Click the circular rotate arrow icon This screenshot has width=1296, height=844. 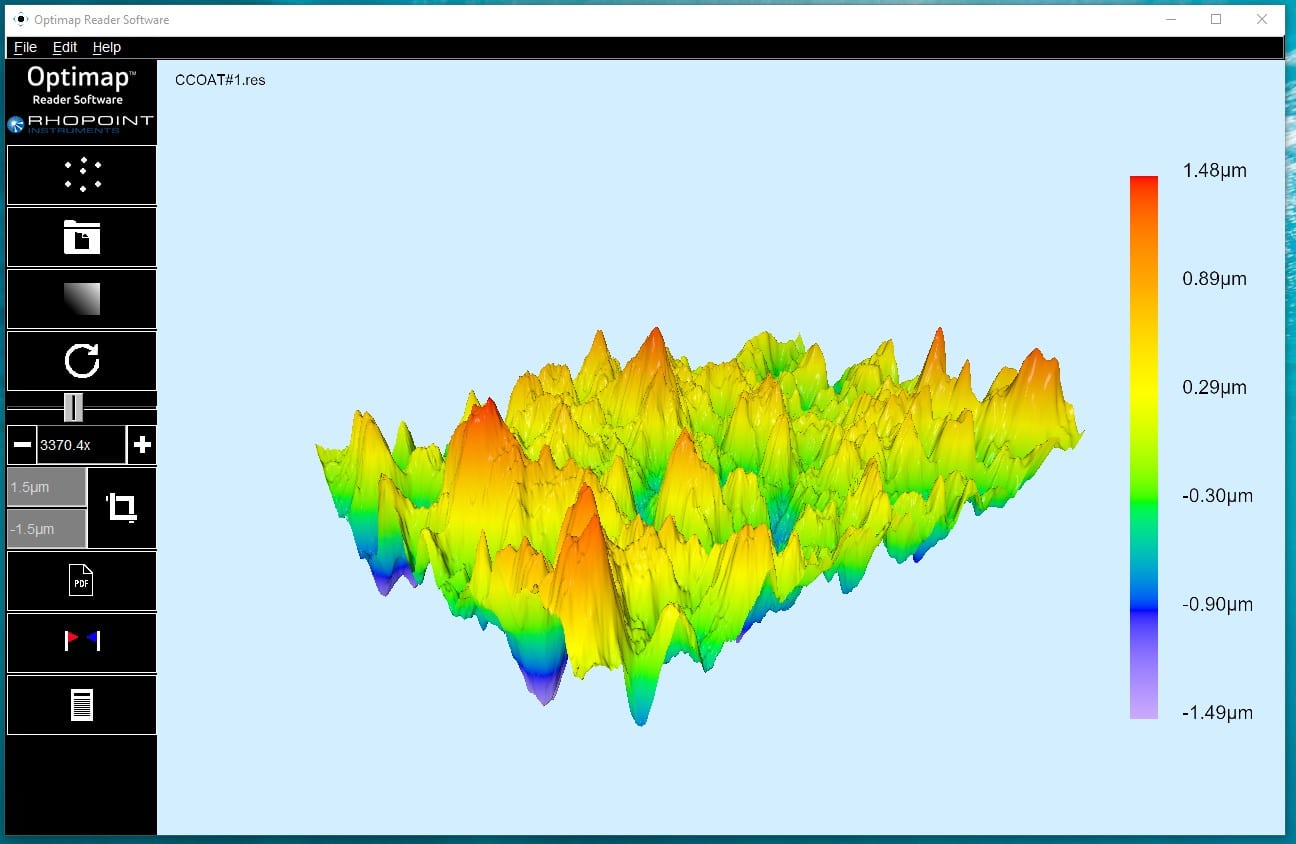click(82, 361)
